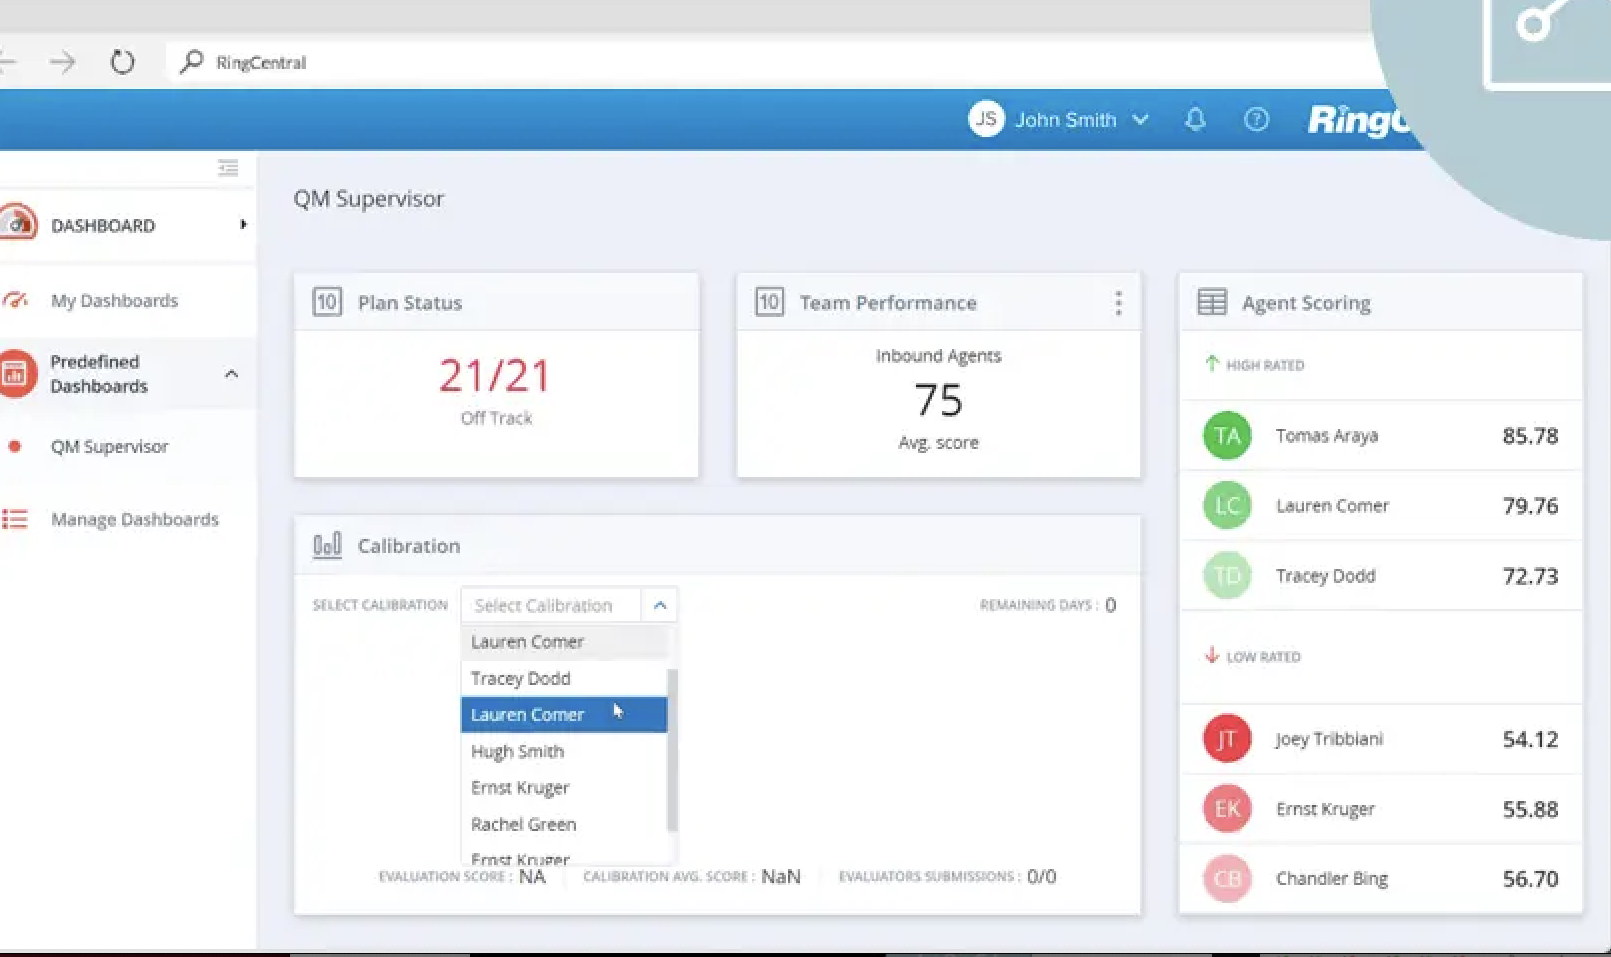Screen dimensions: 1611x957
Task: Click the My Dashboards speedometer icon
Action: pos(14,300)
